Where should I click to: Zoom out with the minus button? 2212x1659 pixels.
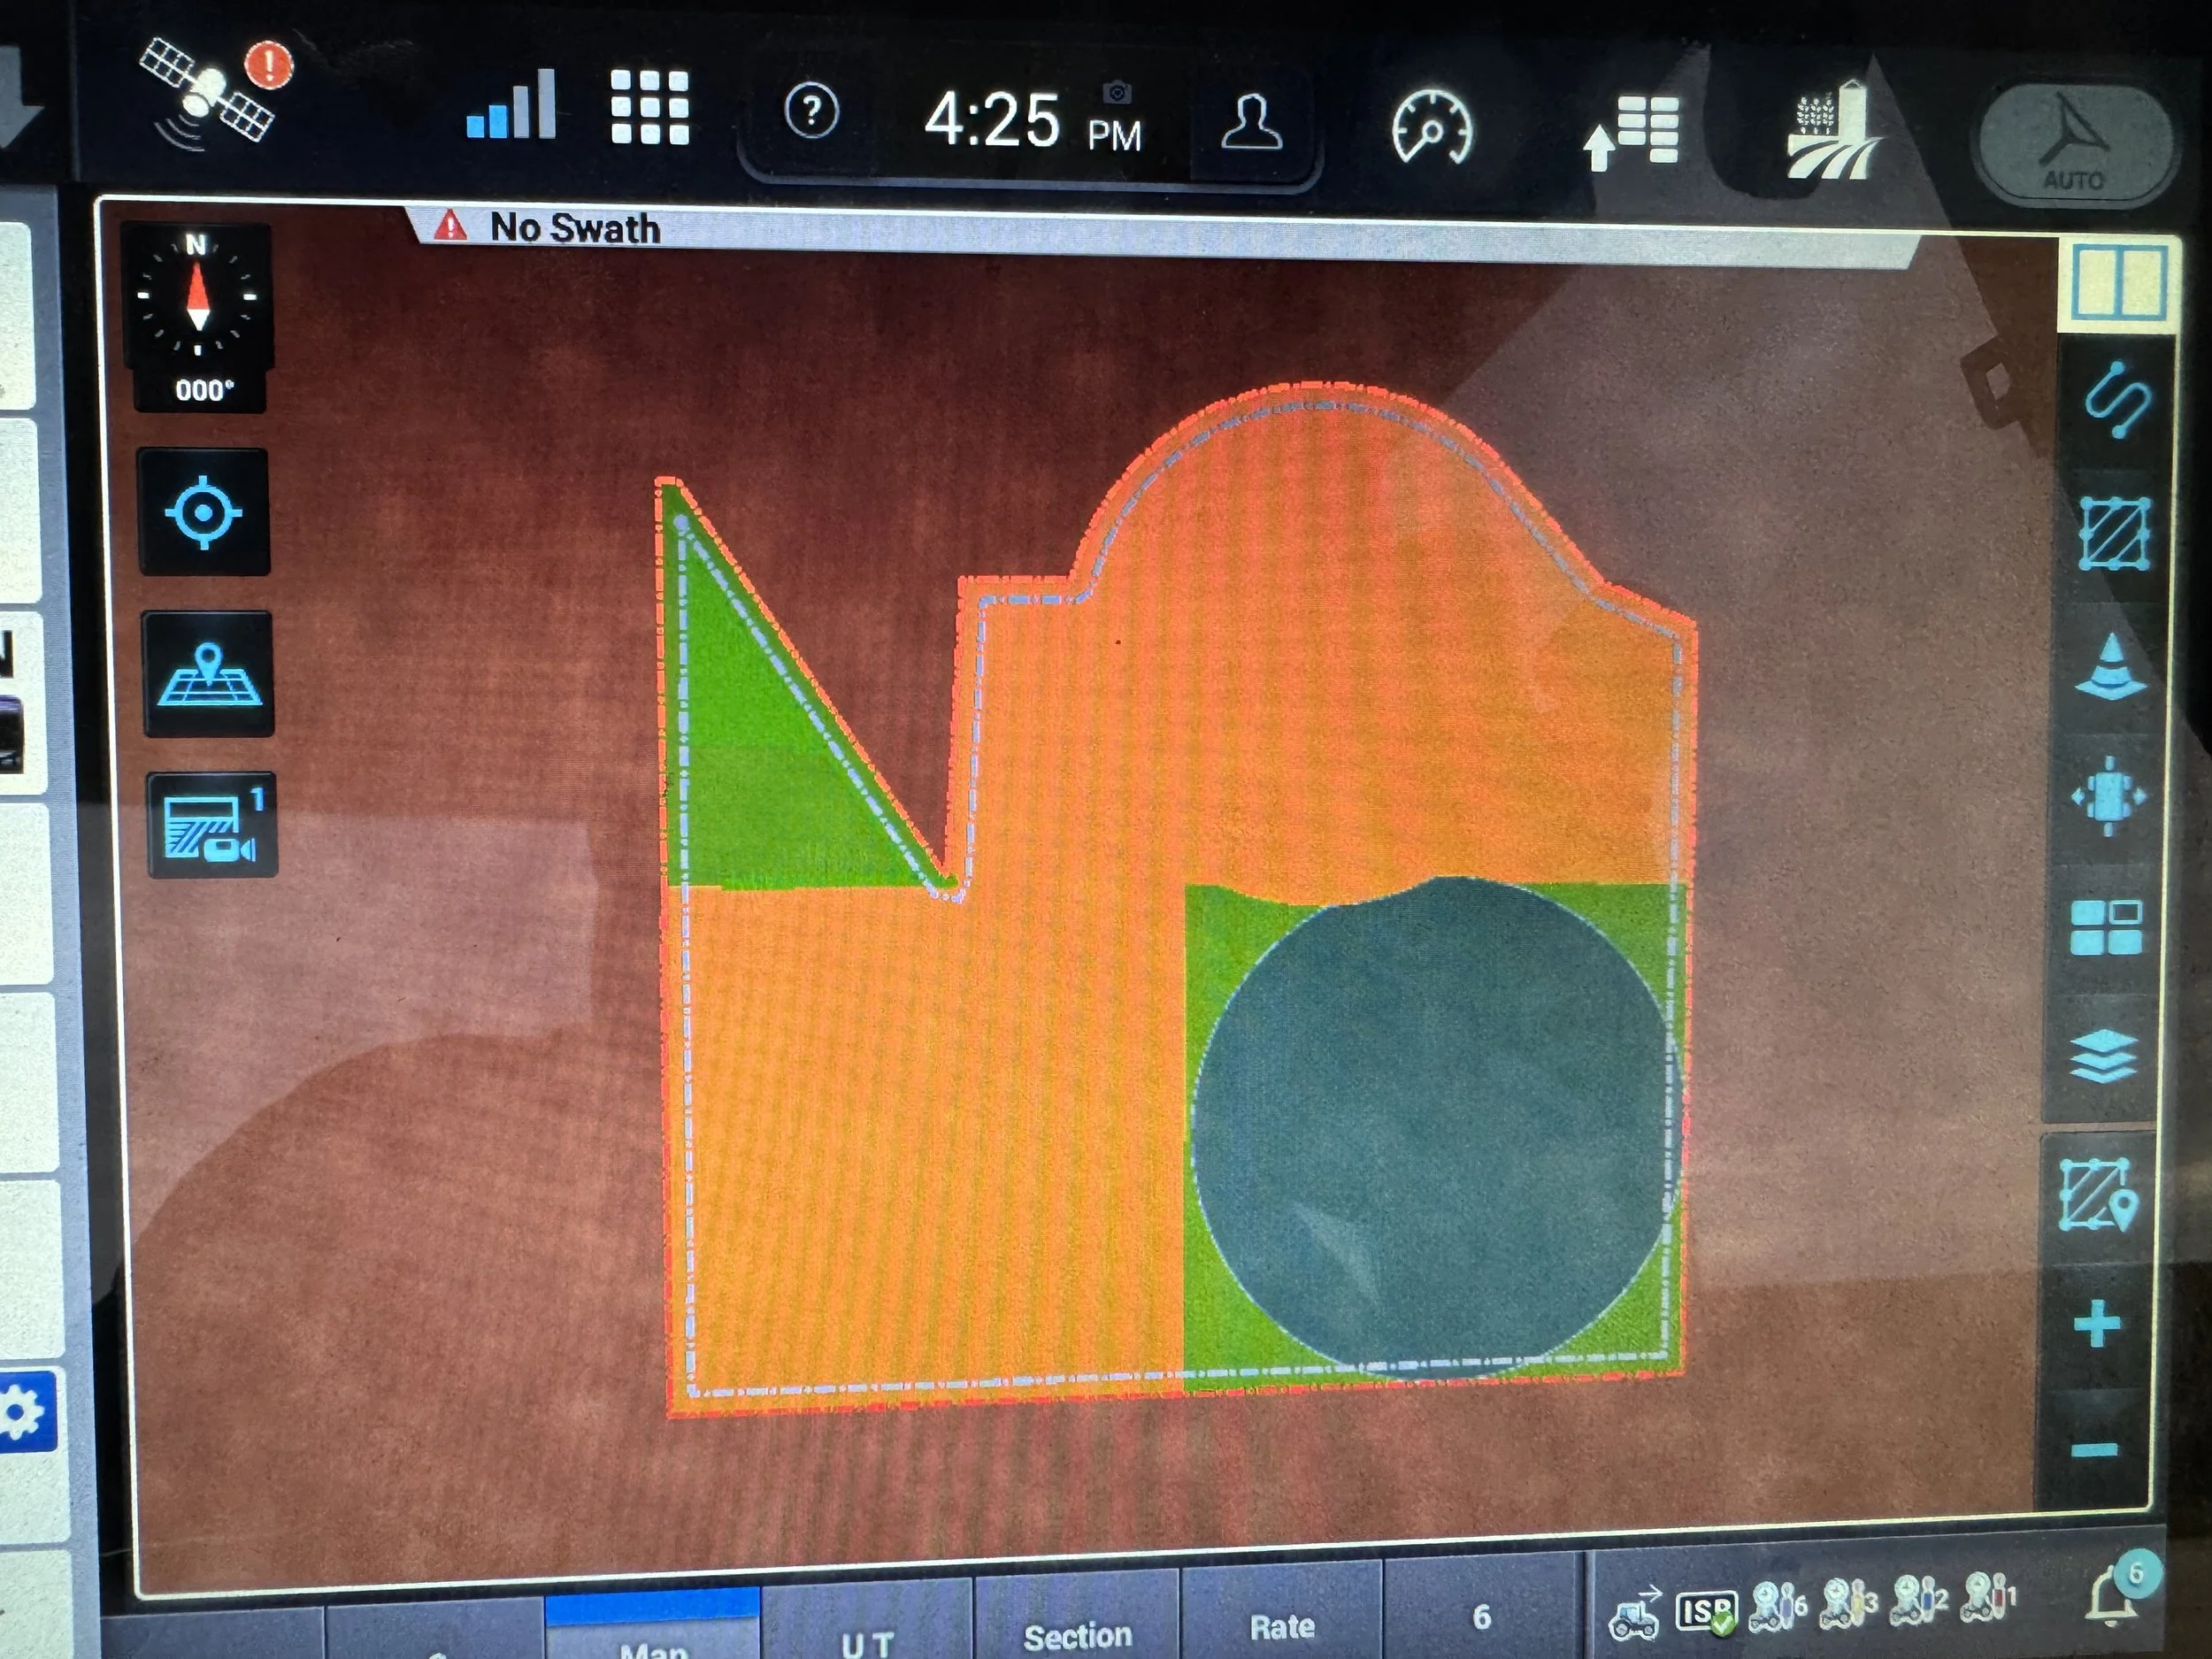(x=2094, y=1450)
